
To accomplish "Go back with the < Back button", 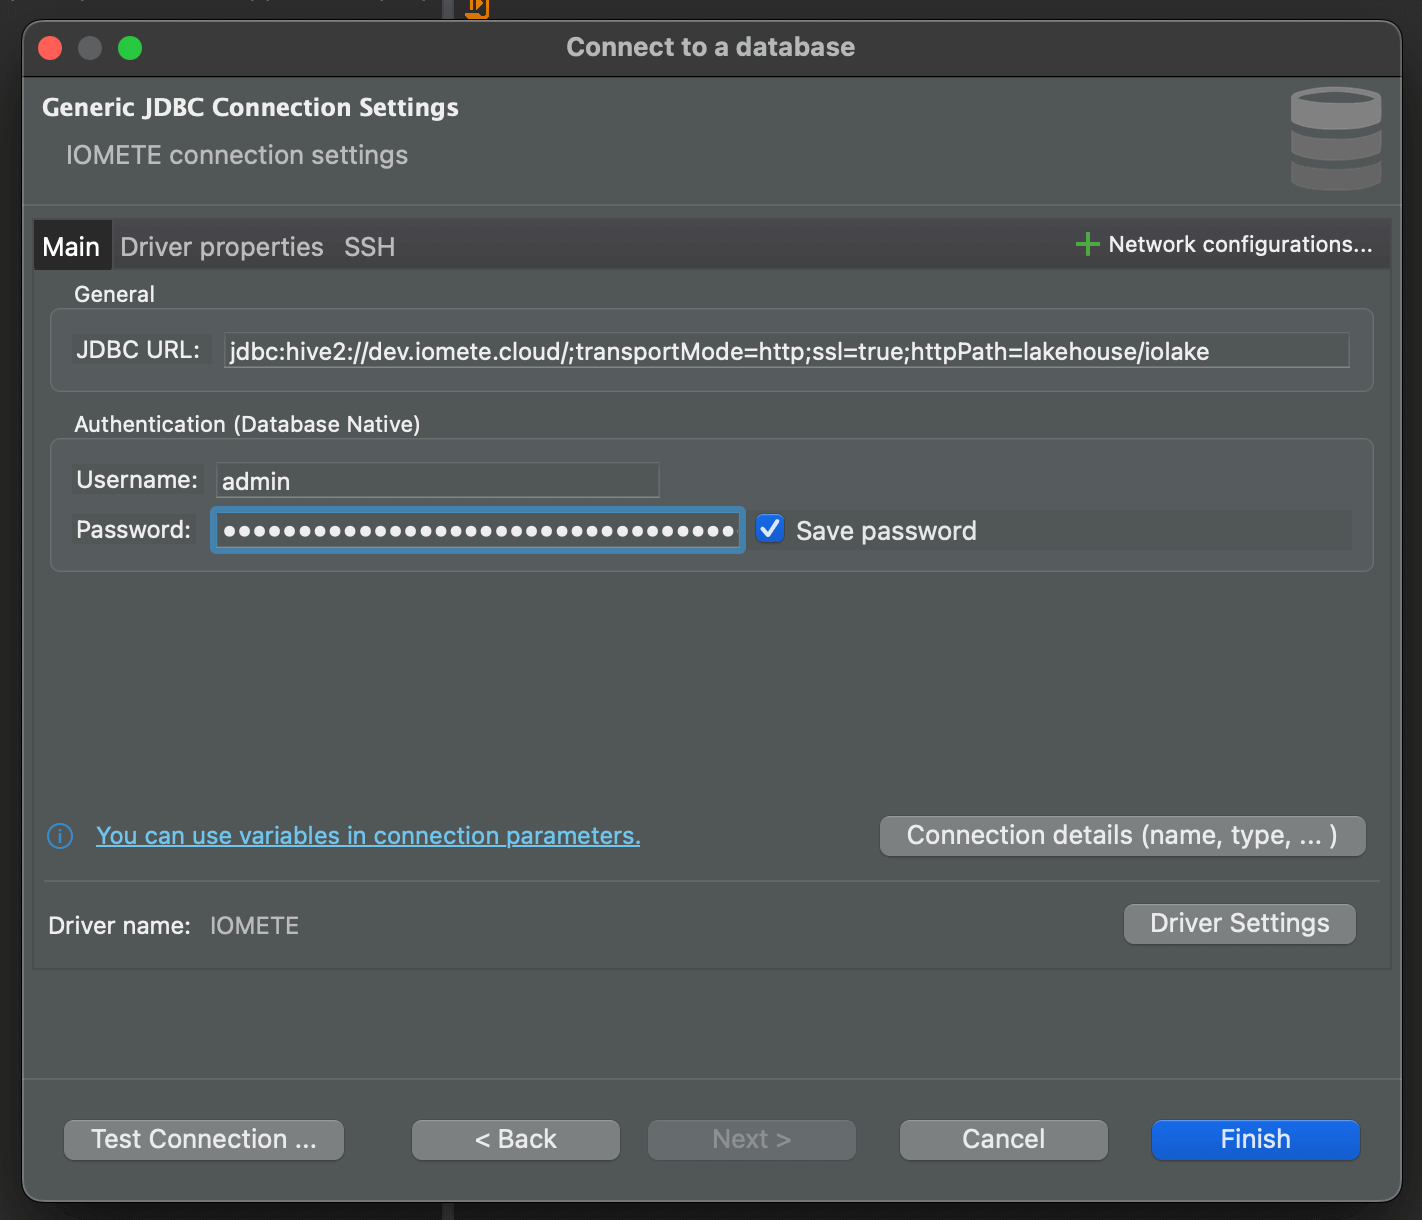I will [516, 1139].
